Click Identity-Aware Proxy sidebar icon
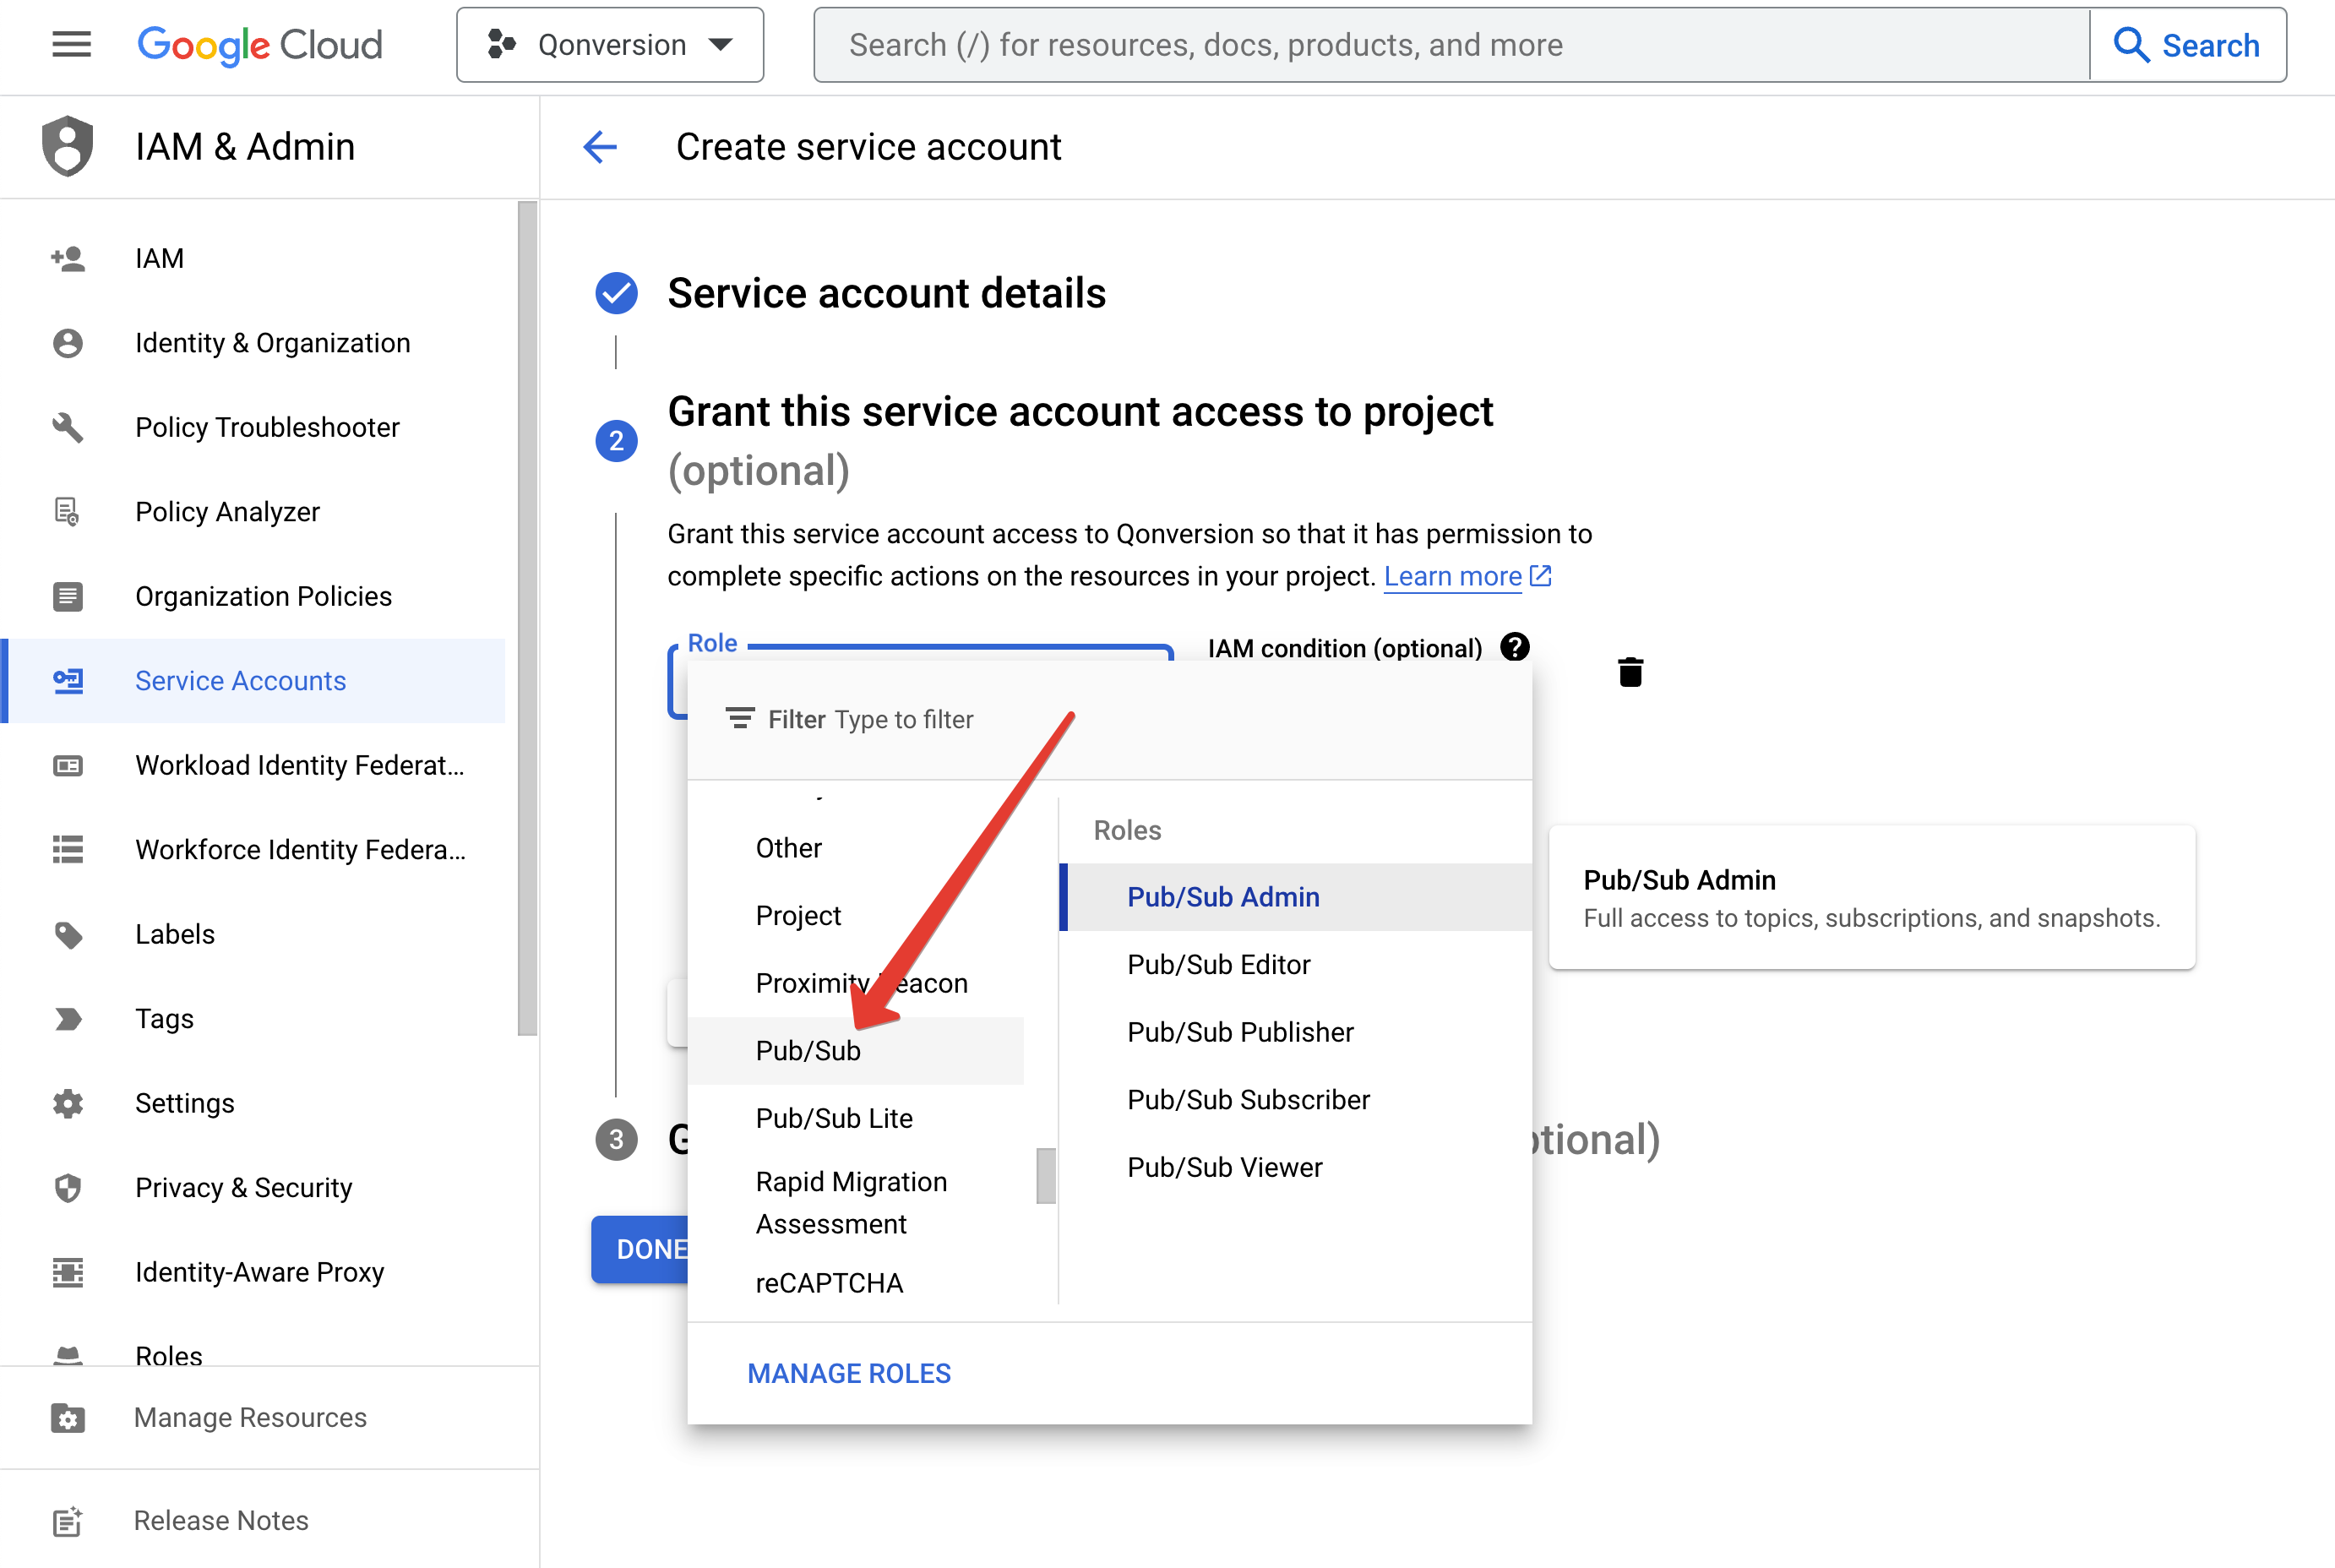This screenshot has width=2335, height=1568. [67, 1272]
